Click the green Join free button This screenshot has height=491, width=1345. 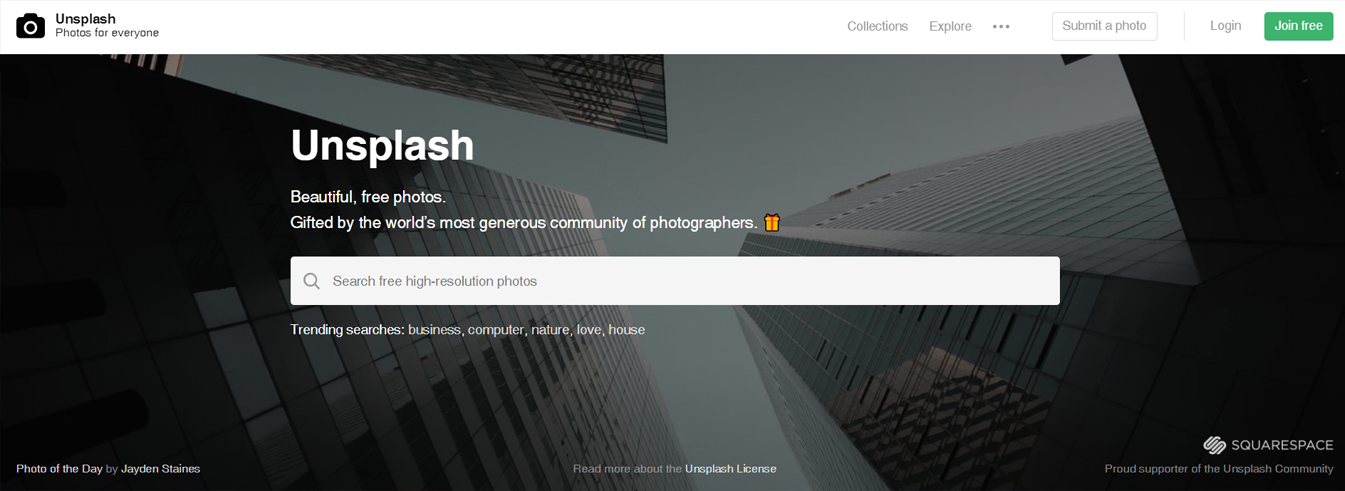[x=1298, y=26]
